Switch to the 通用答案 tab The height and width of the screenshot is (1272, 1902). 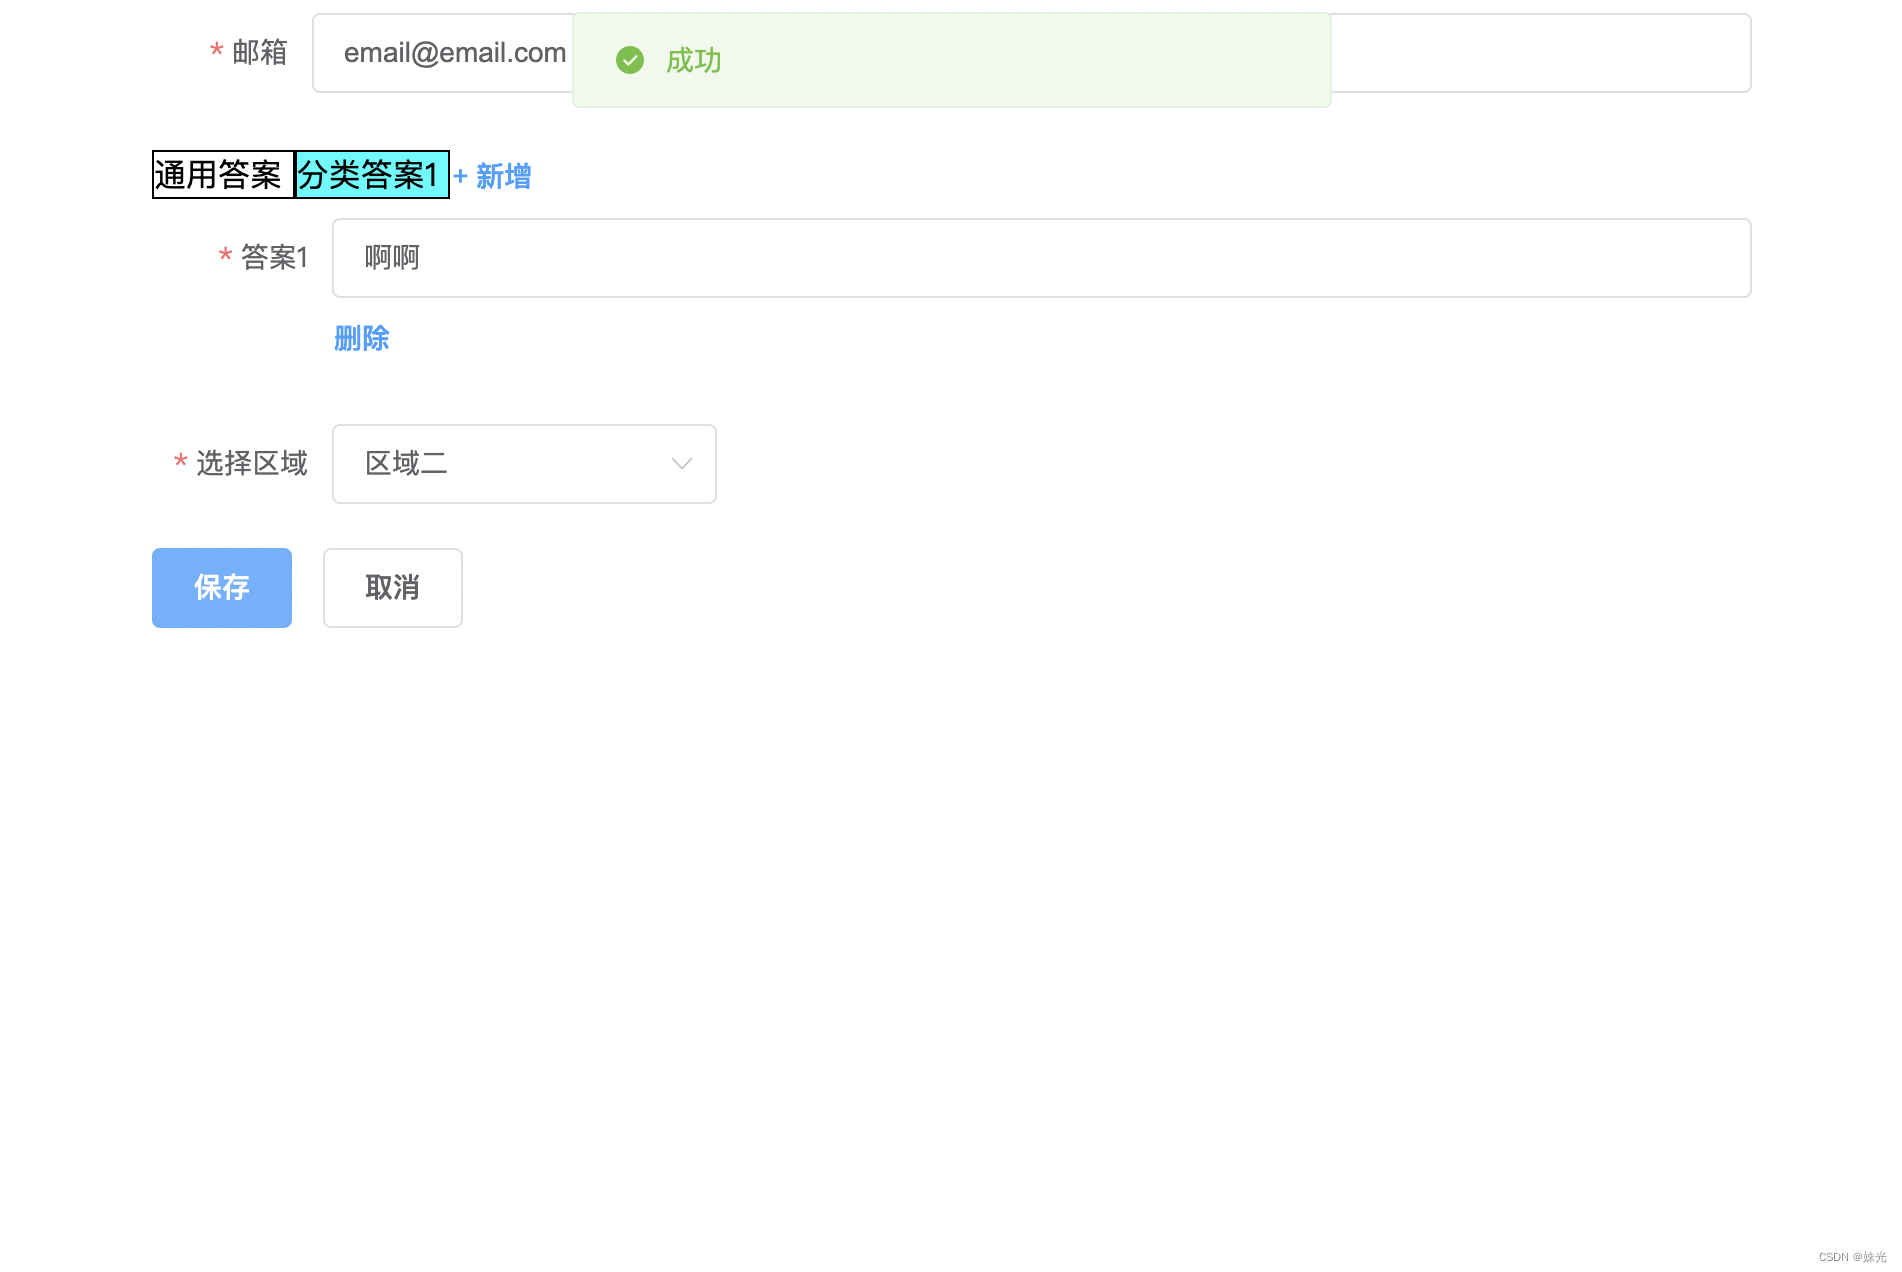[x=222, y=175]
